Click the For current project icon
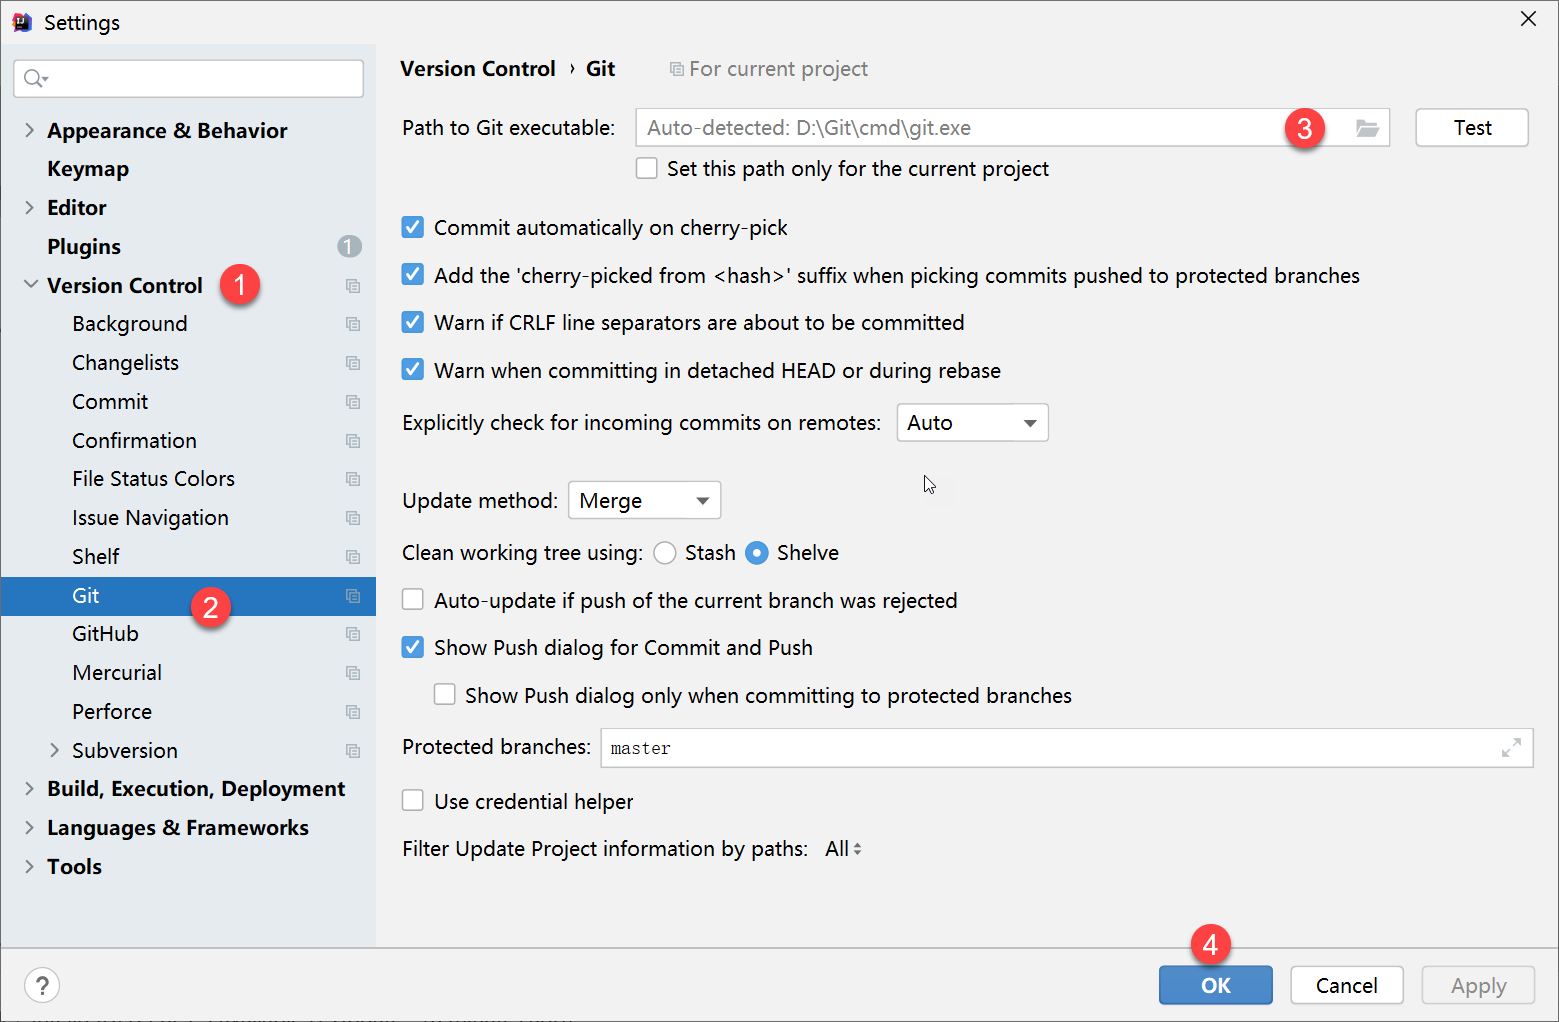The width and height of the screenshot is (1559, 1022). (x=677, y=69)
